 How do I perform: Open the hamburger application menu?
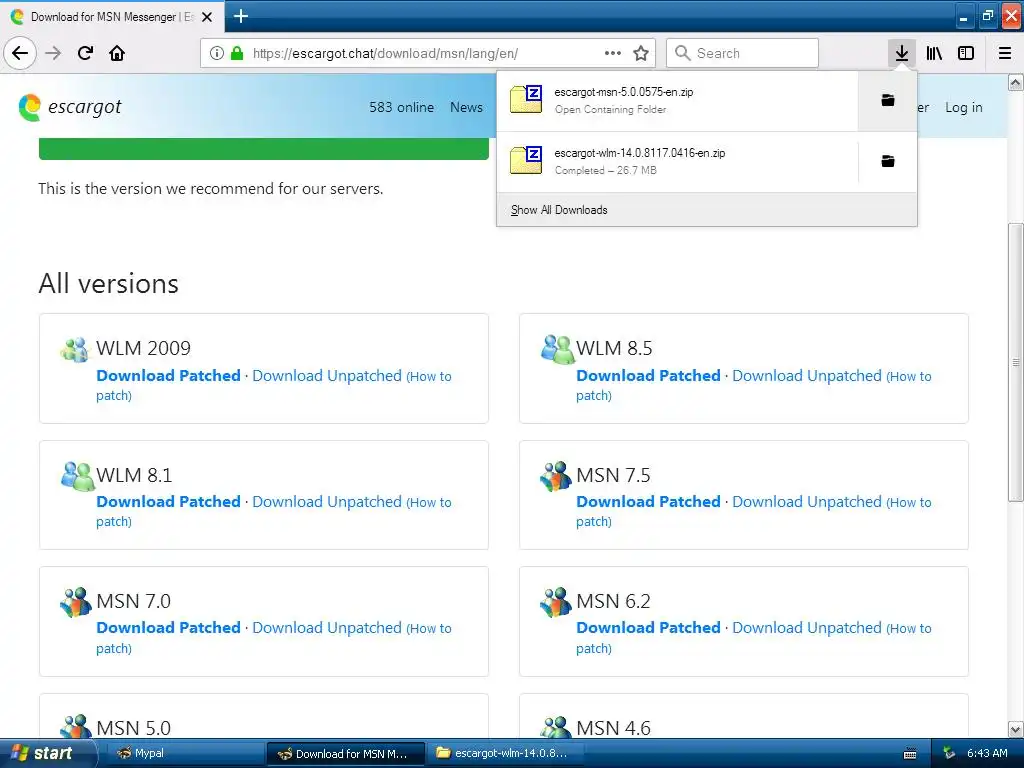[1005, 53]
